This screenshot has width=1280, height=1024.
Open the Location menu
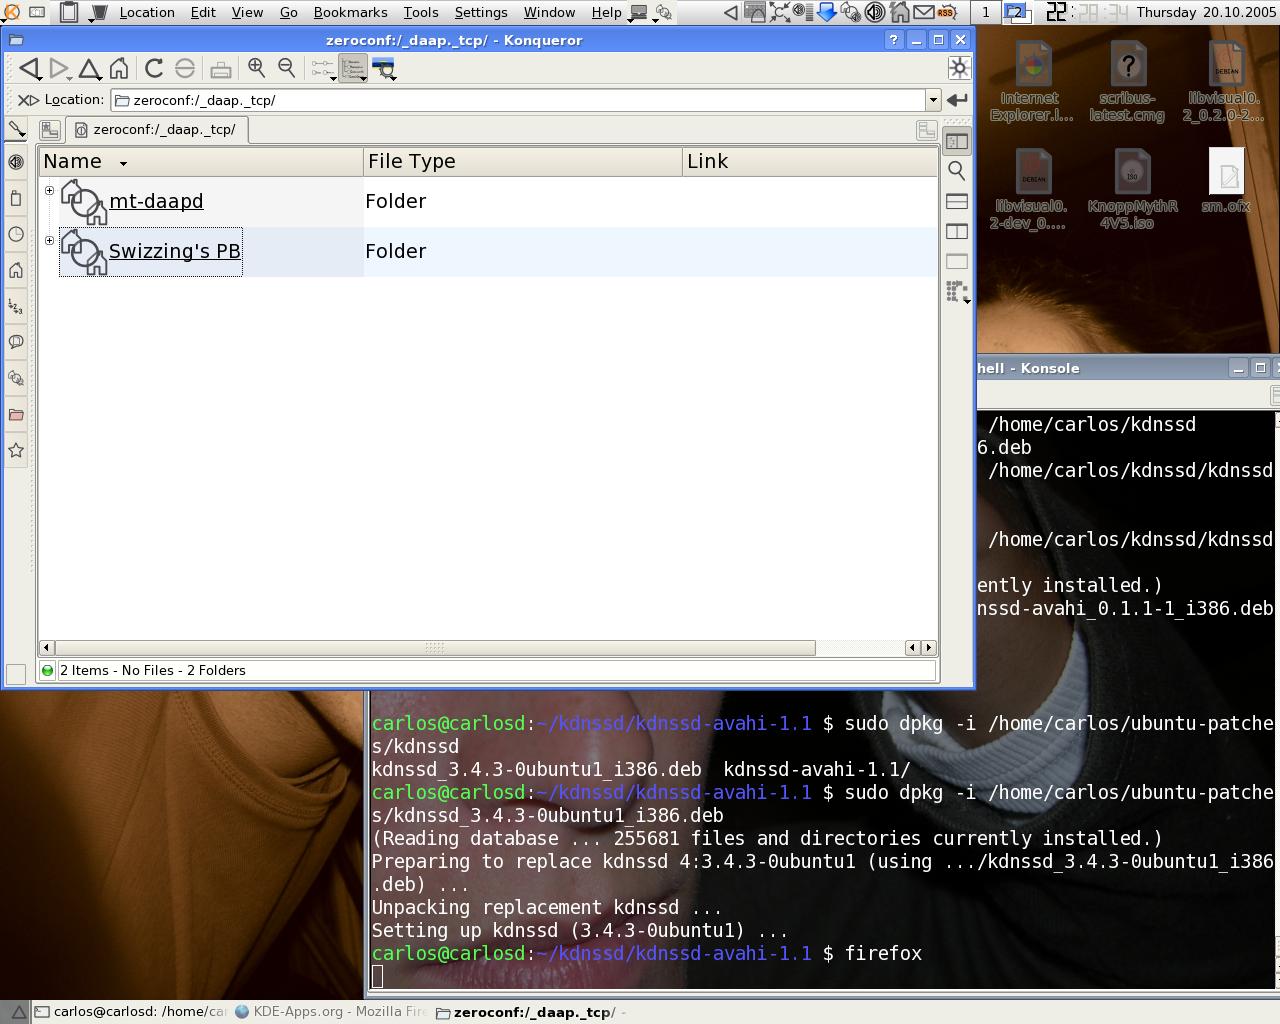pos(147,12)
